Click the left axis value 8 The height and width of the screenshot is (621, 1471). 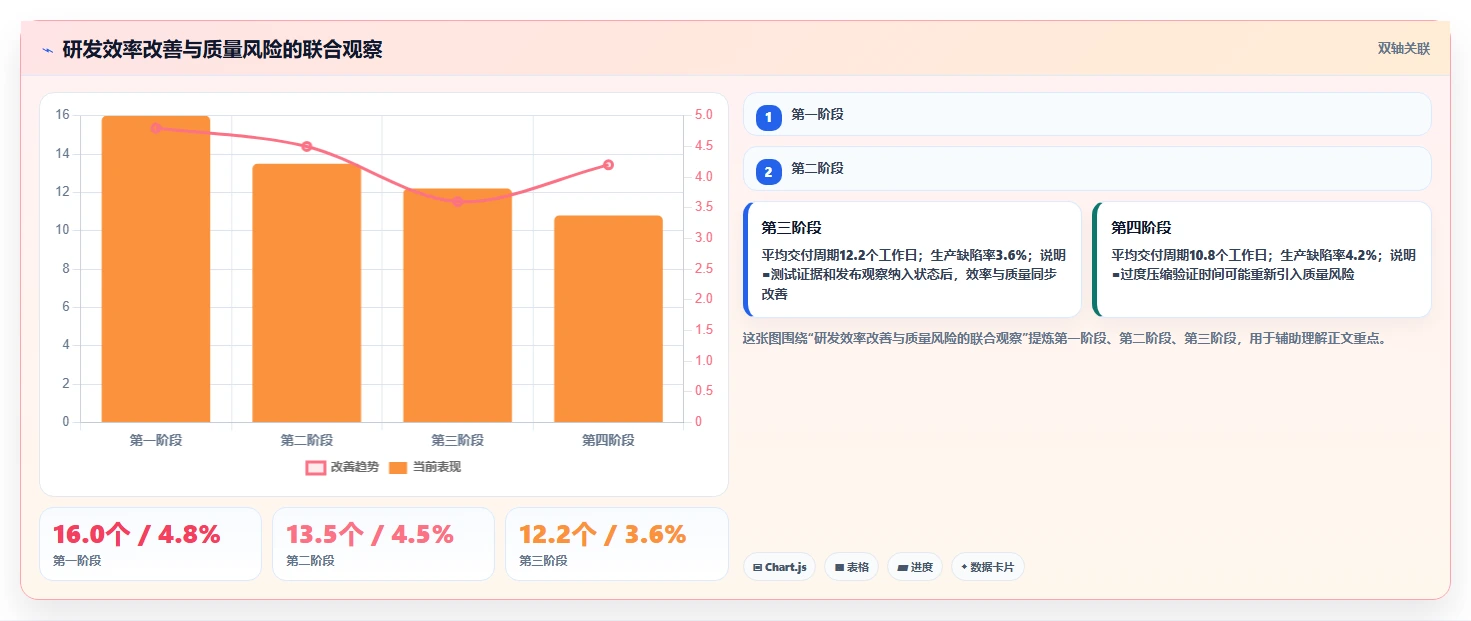point(66,269)
